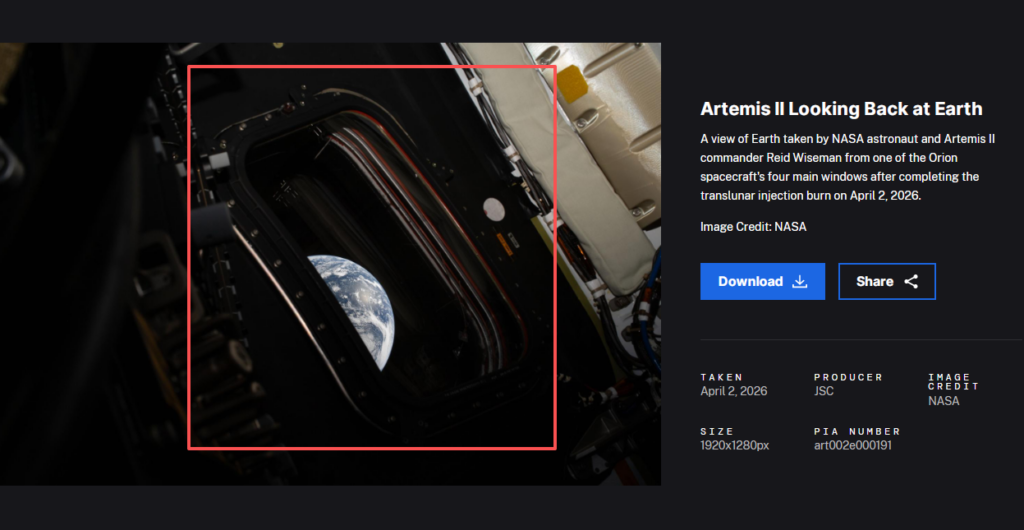
Task: Click the Image Credit: NASA line
Action: pyautogui.click(x=753, y=227)
